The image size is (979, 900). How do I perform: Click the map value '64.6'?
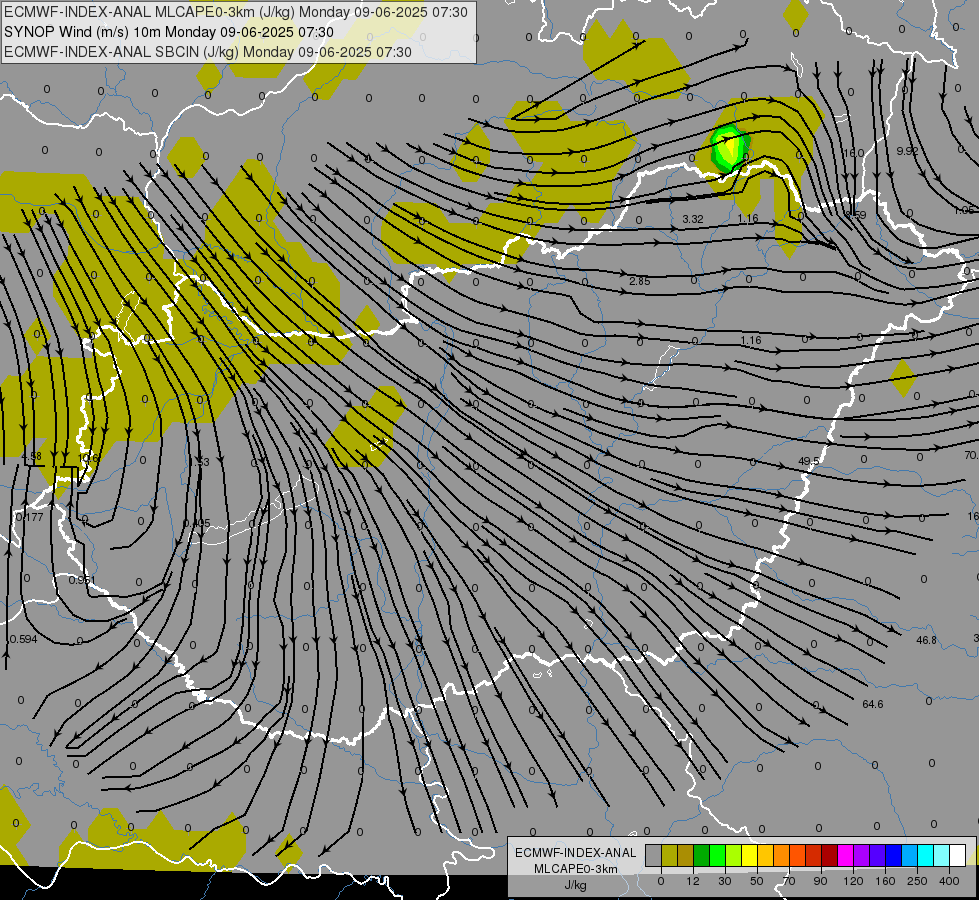click(x=873, y=704)
